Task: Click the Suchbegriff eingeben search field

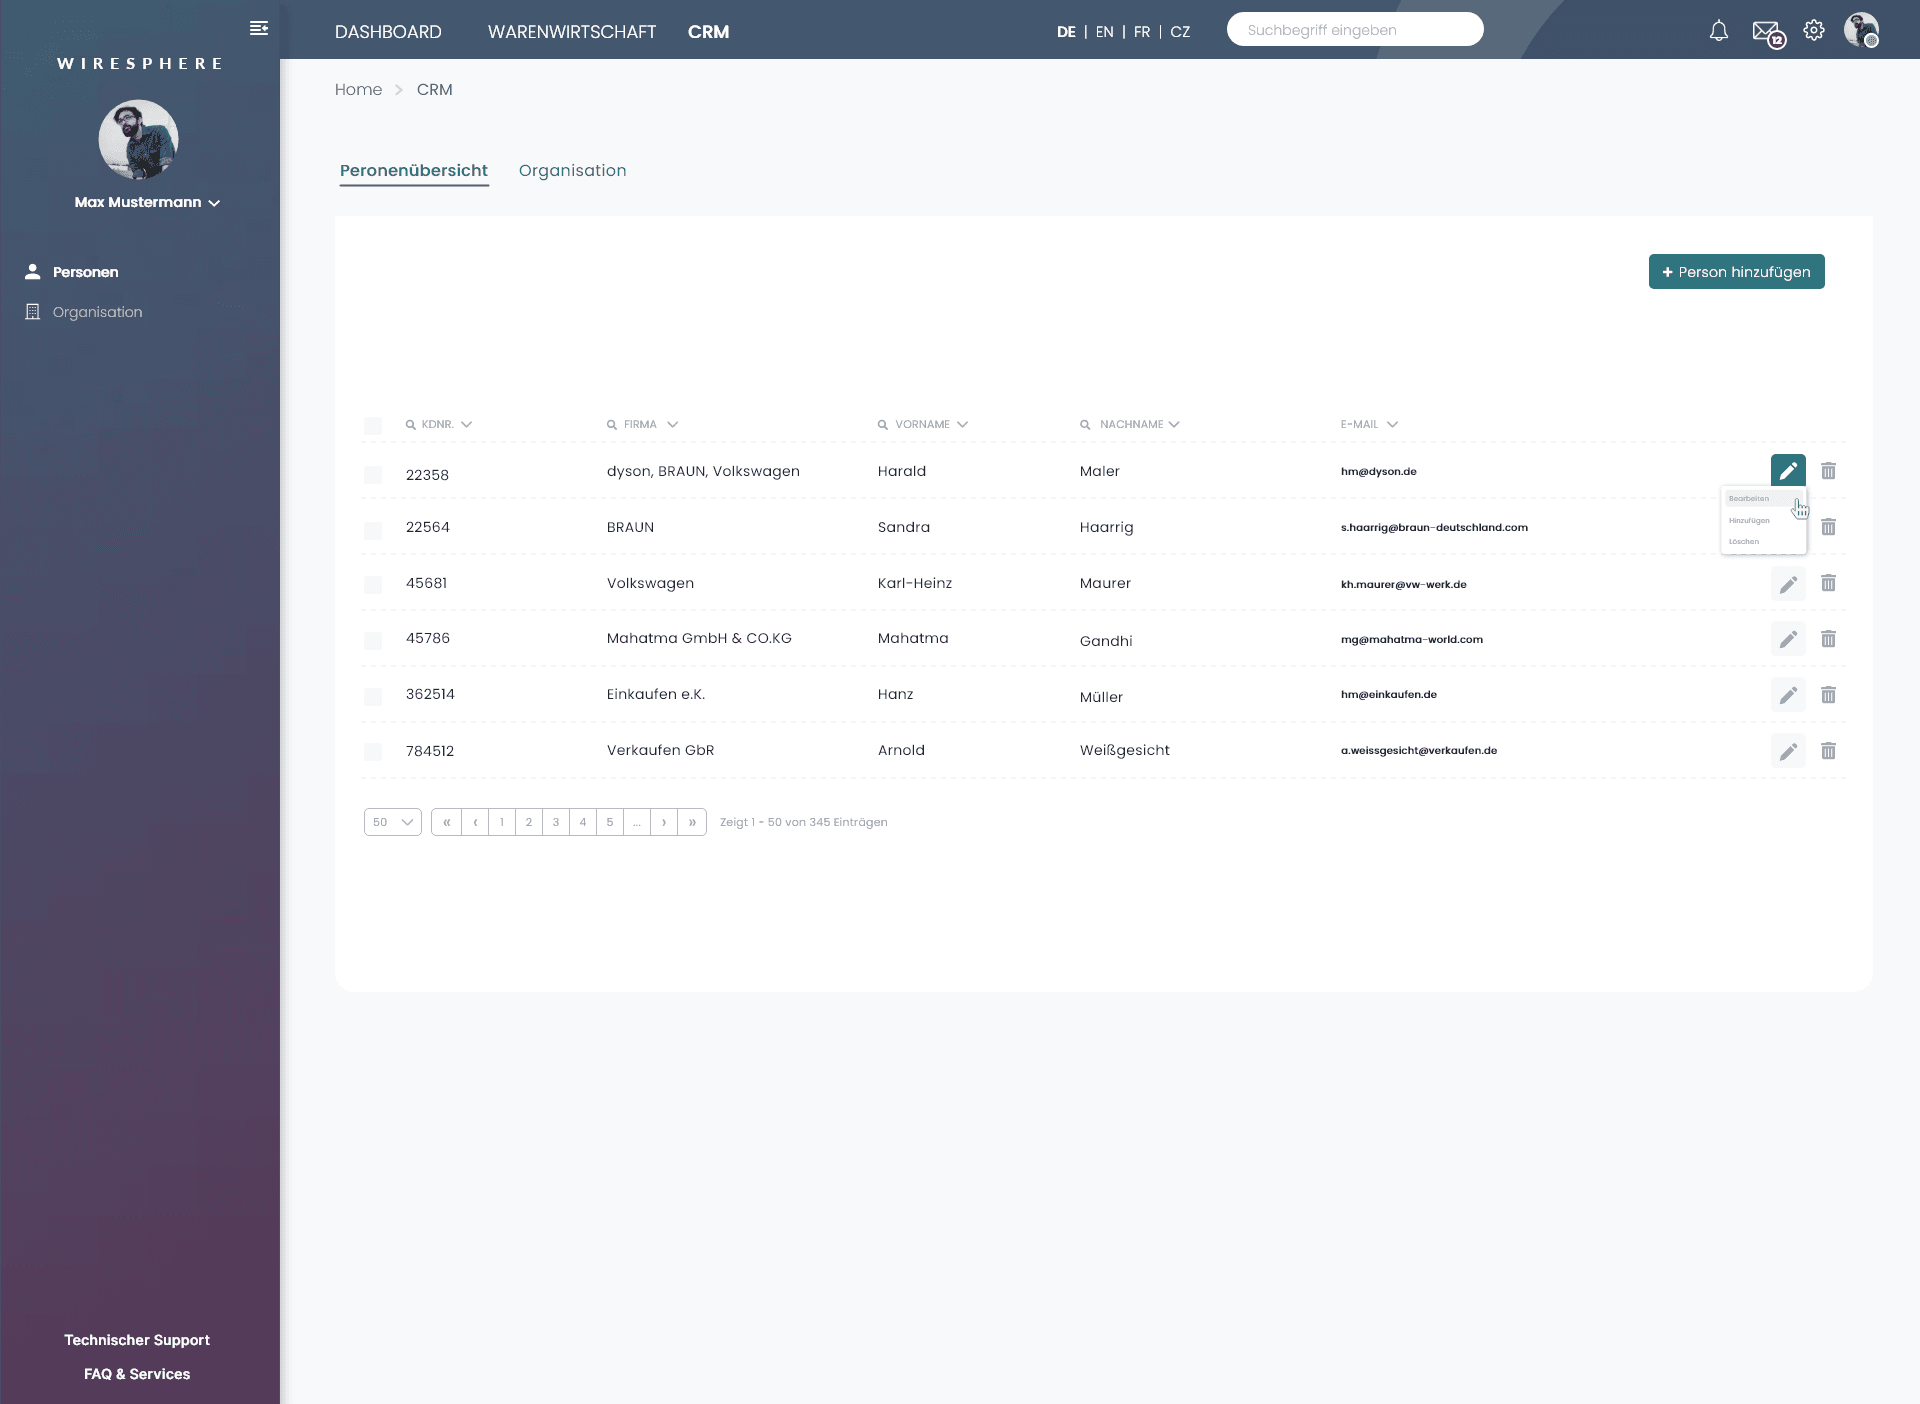Action: 1354,30
